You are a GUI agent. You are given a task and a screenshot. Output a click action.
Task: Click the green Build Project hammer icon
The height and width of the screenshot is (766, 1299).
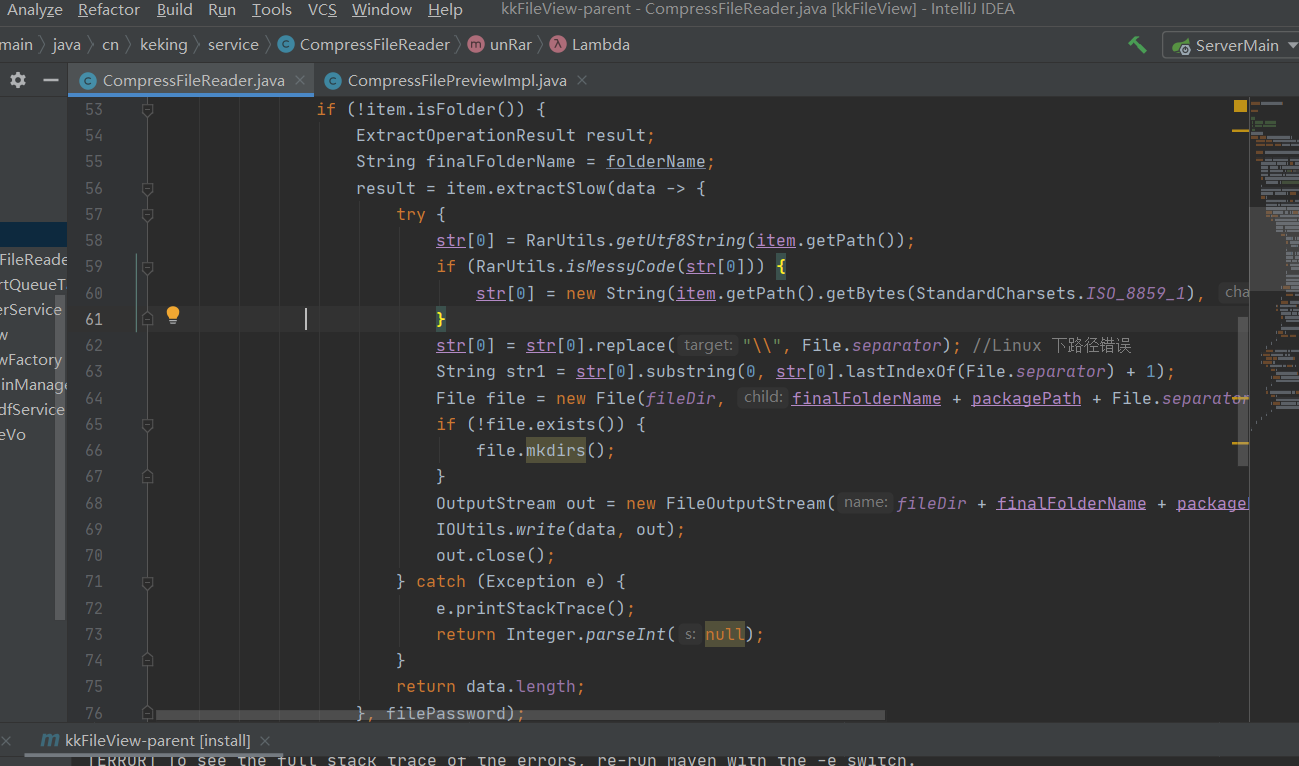tap(1137, 45)
